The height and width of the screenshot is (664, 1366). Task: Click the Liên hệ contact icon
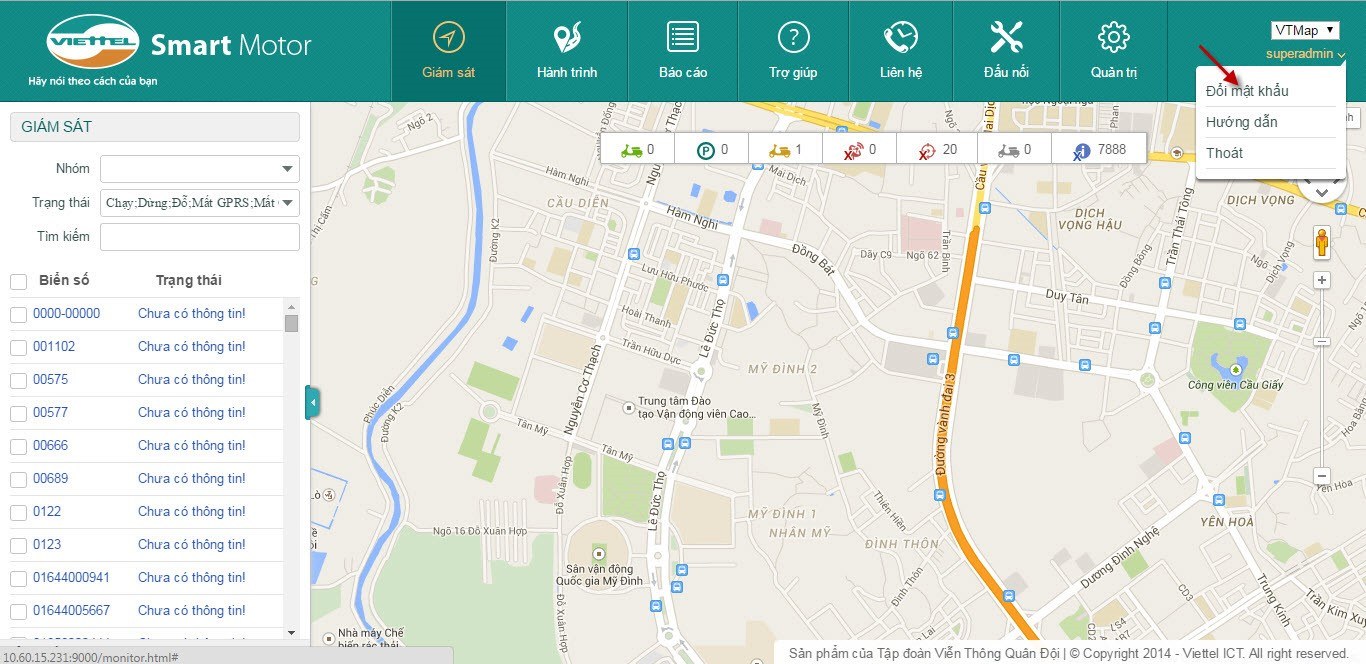[x=900, y=38]
